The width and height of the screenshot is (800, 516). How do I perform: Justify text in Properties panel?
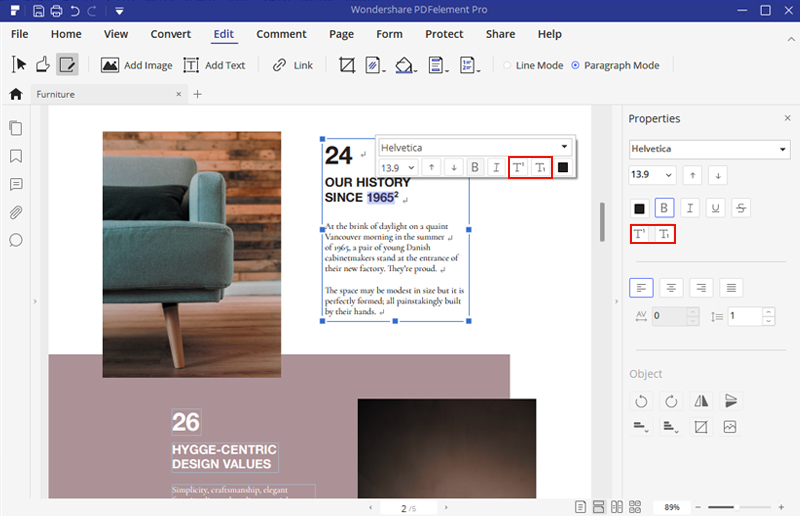click(x=731, y=288)
